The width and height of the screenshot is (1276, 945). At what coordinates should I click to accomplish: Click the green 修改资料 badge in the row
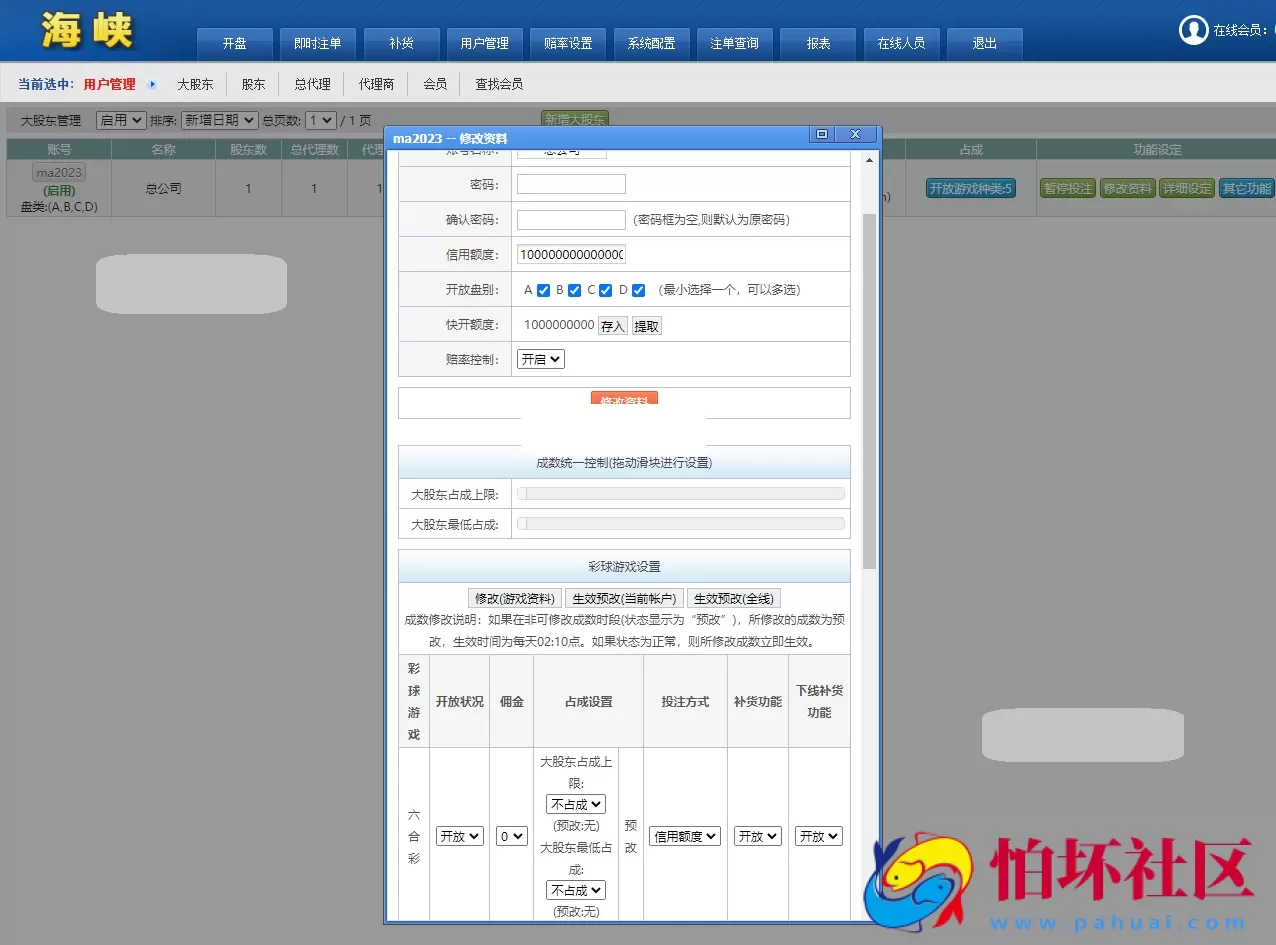coord(1127,187)
